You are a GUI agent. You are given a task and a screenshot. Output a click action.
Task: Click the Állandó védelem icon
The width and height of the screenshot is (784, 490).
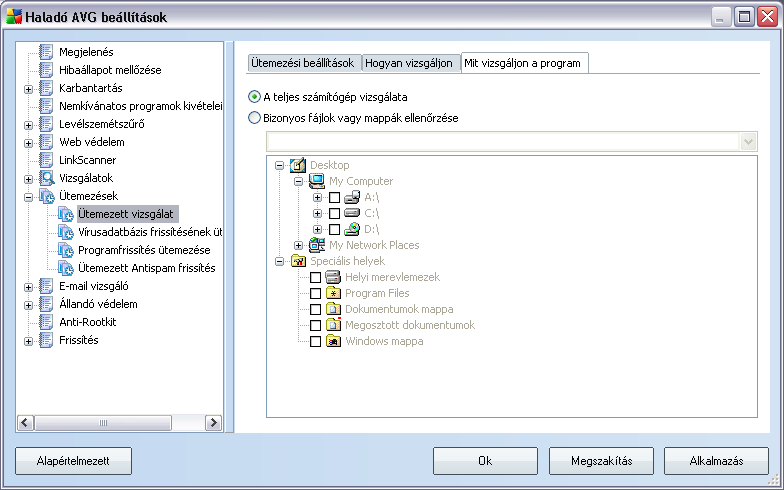[46, 304]
